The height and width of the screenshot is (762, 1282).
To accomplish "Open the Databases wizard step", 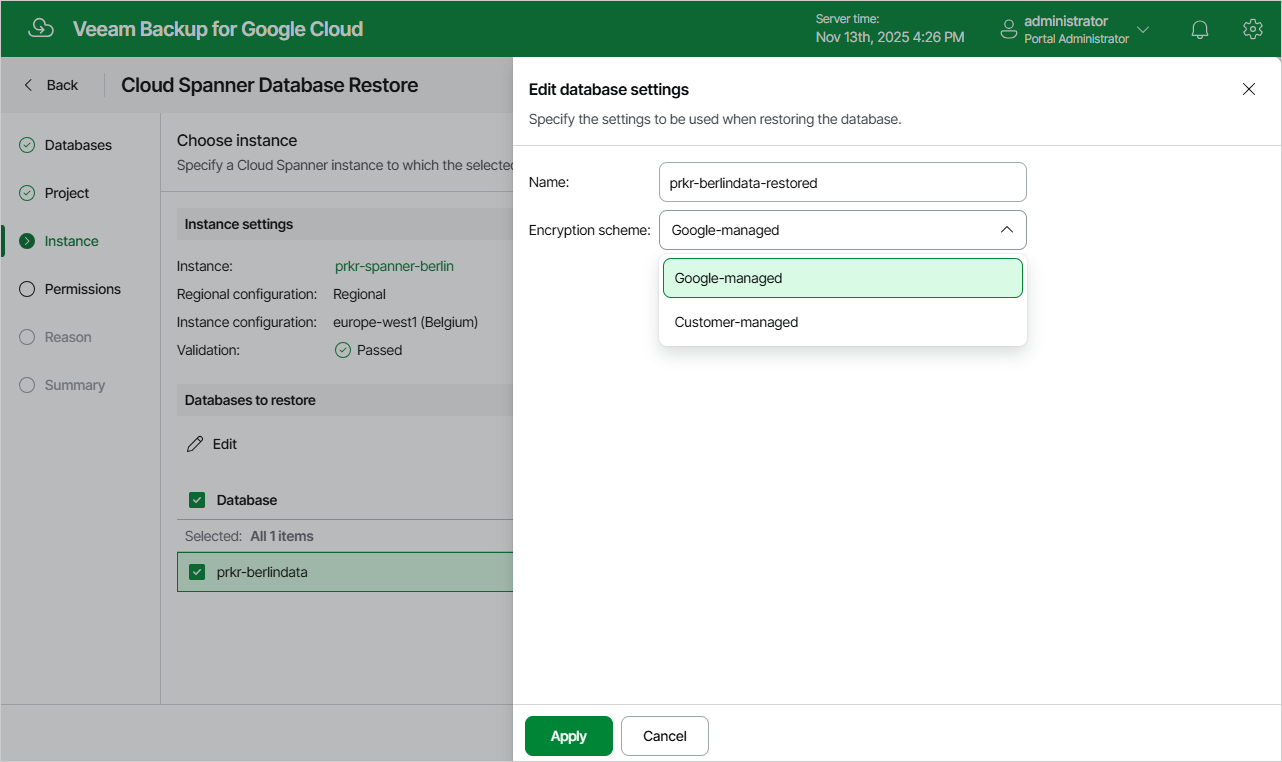I will point(78,145).
